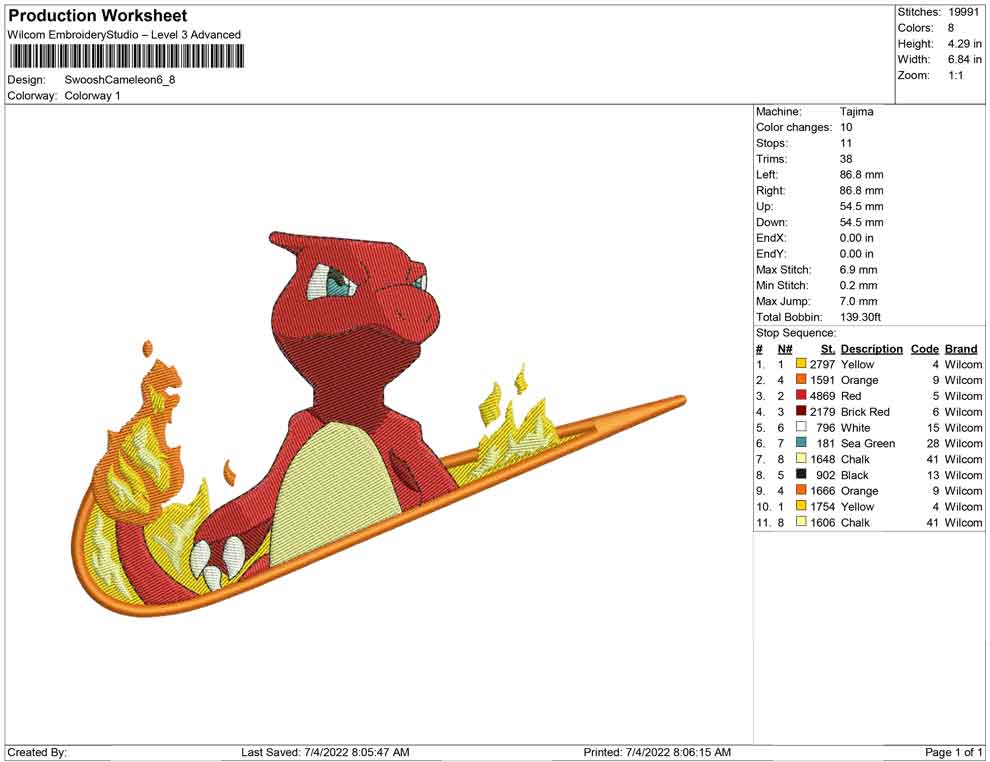The image size is (990, 762).
Task: Click the code 28 in Sea Green row
Action: (933, 443)
